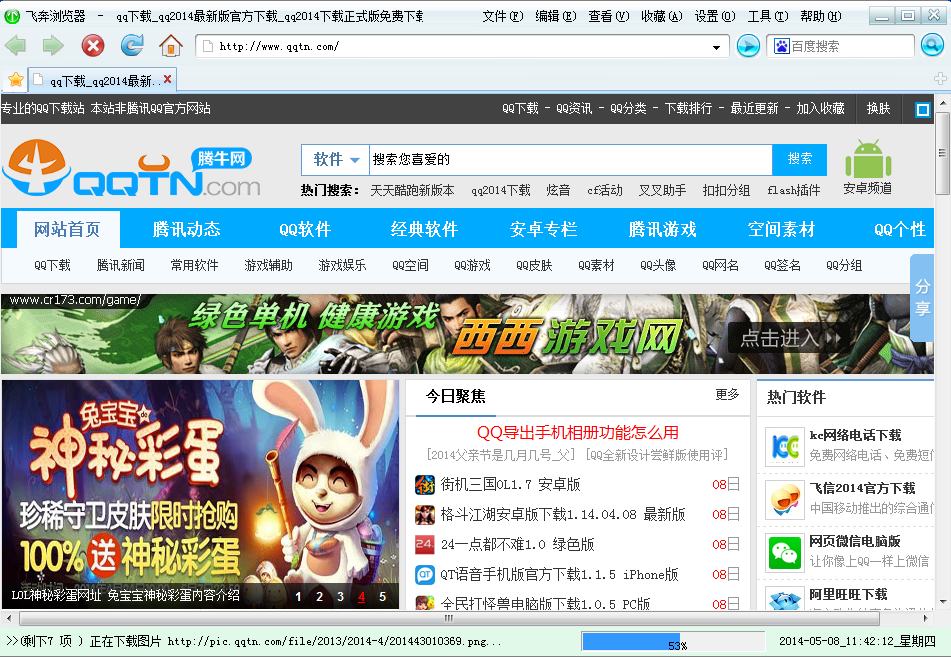
Task: Click the 游戏辅助 sub-navigation link
Action: point(269,265)
